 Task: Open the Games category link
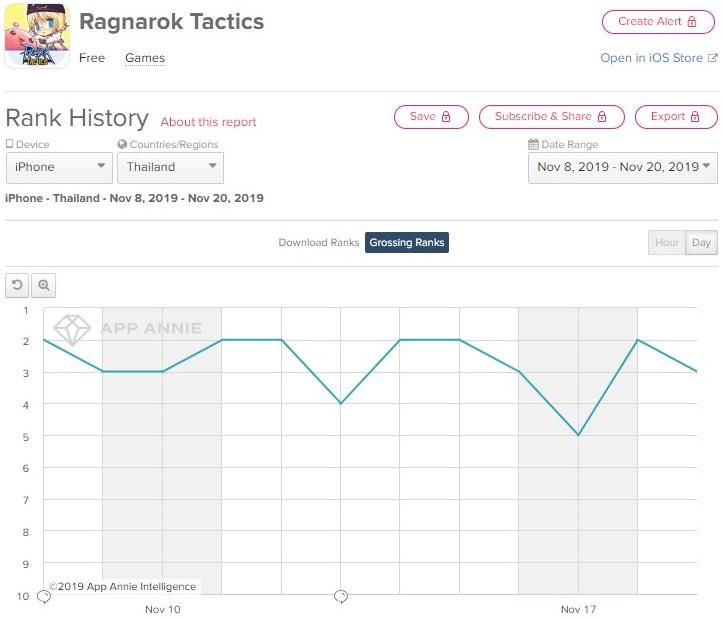pos(145,58)
